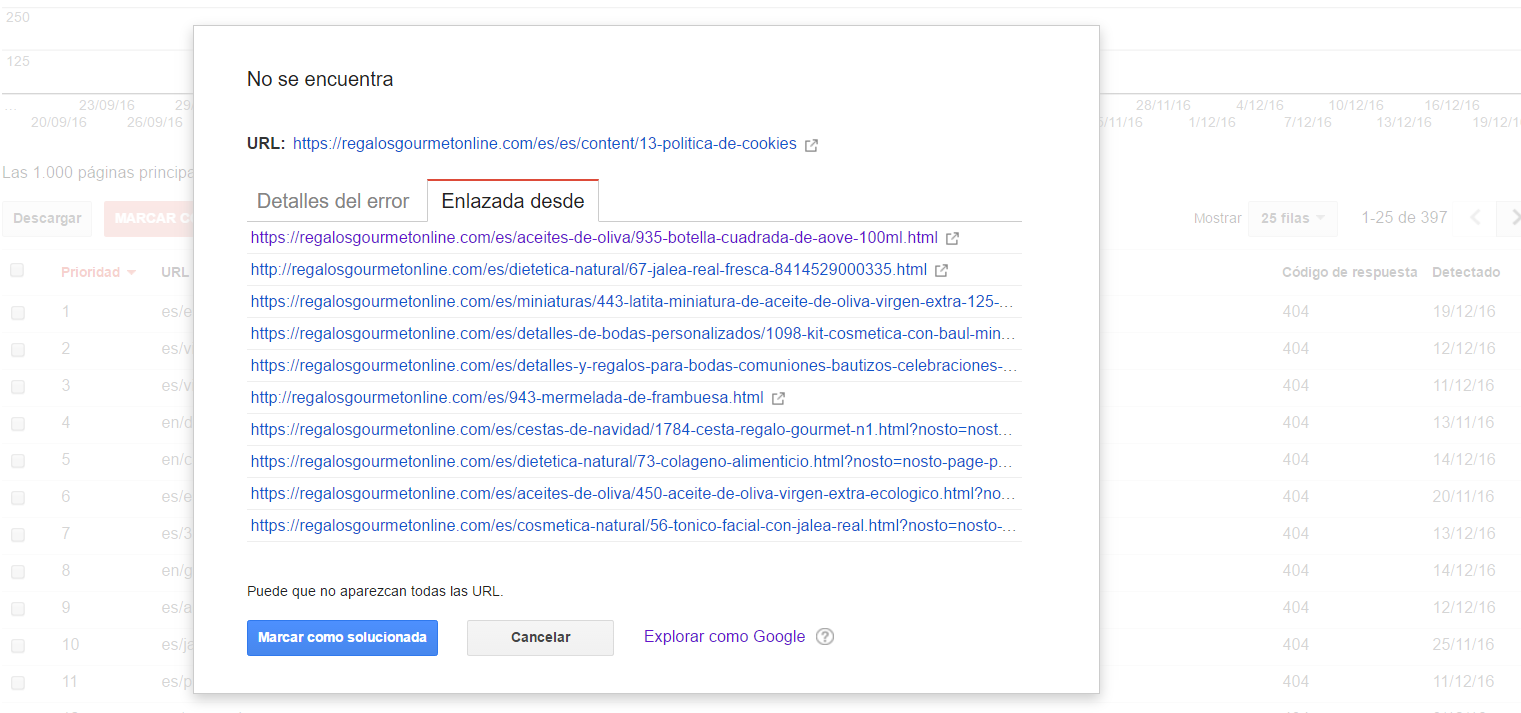Screen dimensions: 1521x713
Task: Open the 25 filas rows dropdown
Action: coord(1292,218)
